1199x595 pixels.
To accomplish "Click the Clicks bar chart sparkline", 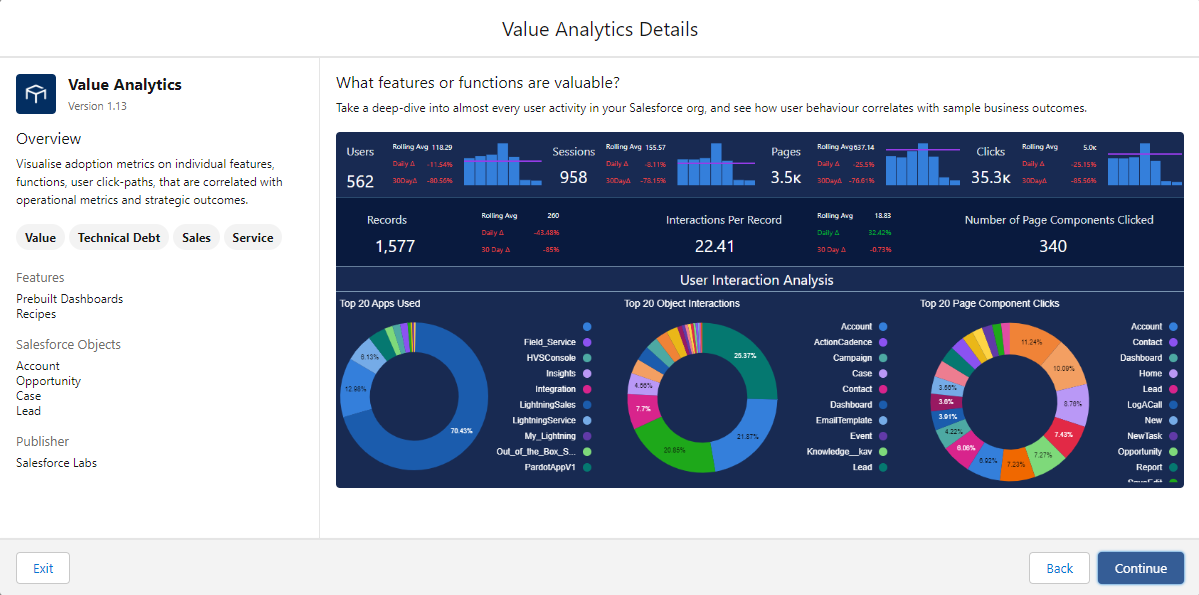I will pos(1146,164).
